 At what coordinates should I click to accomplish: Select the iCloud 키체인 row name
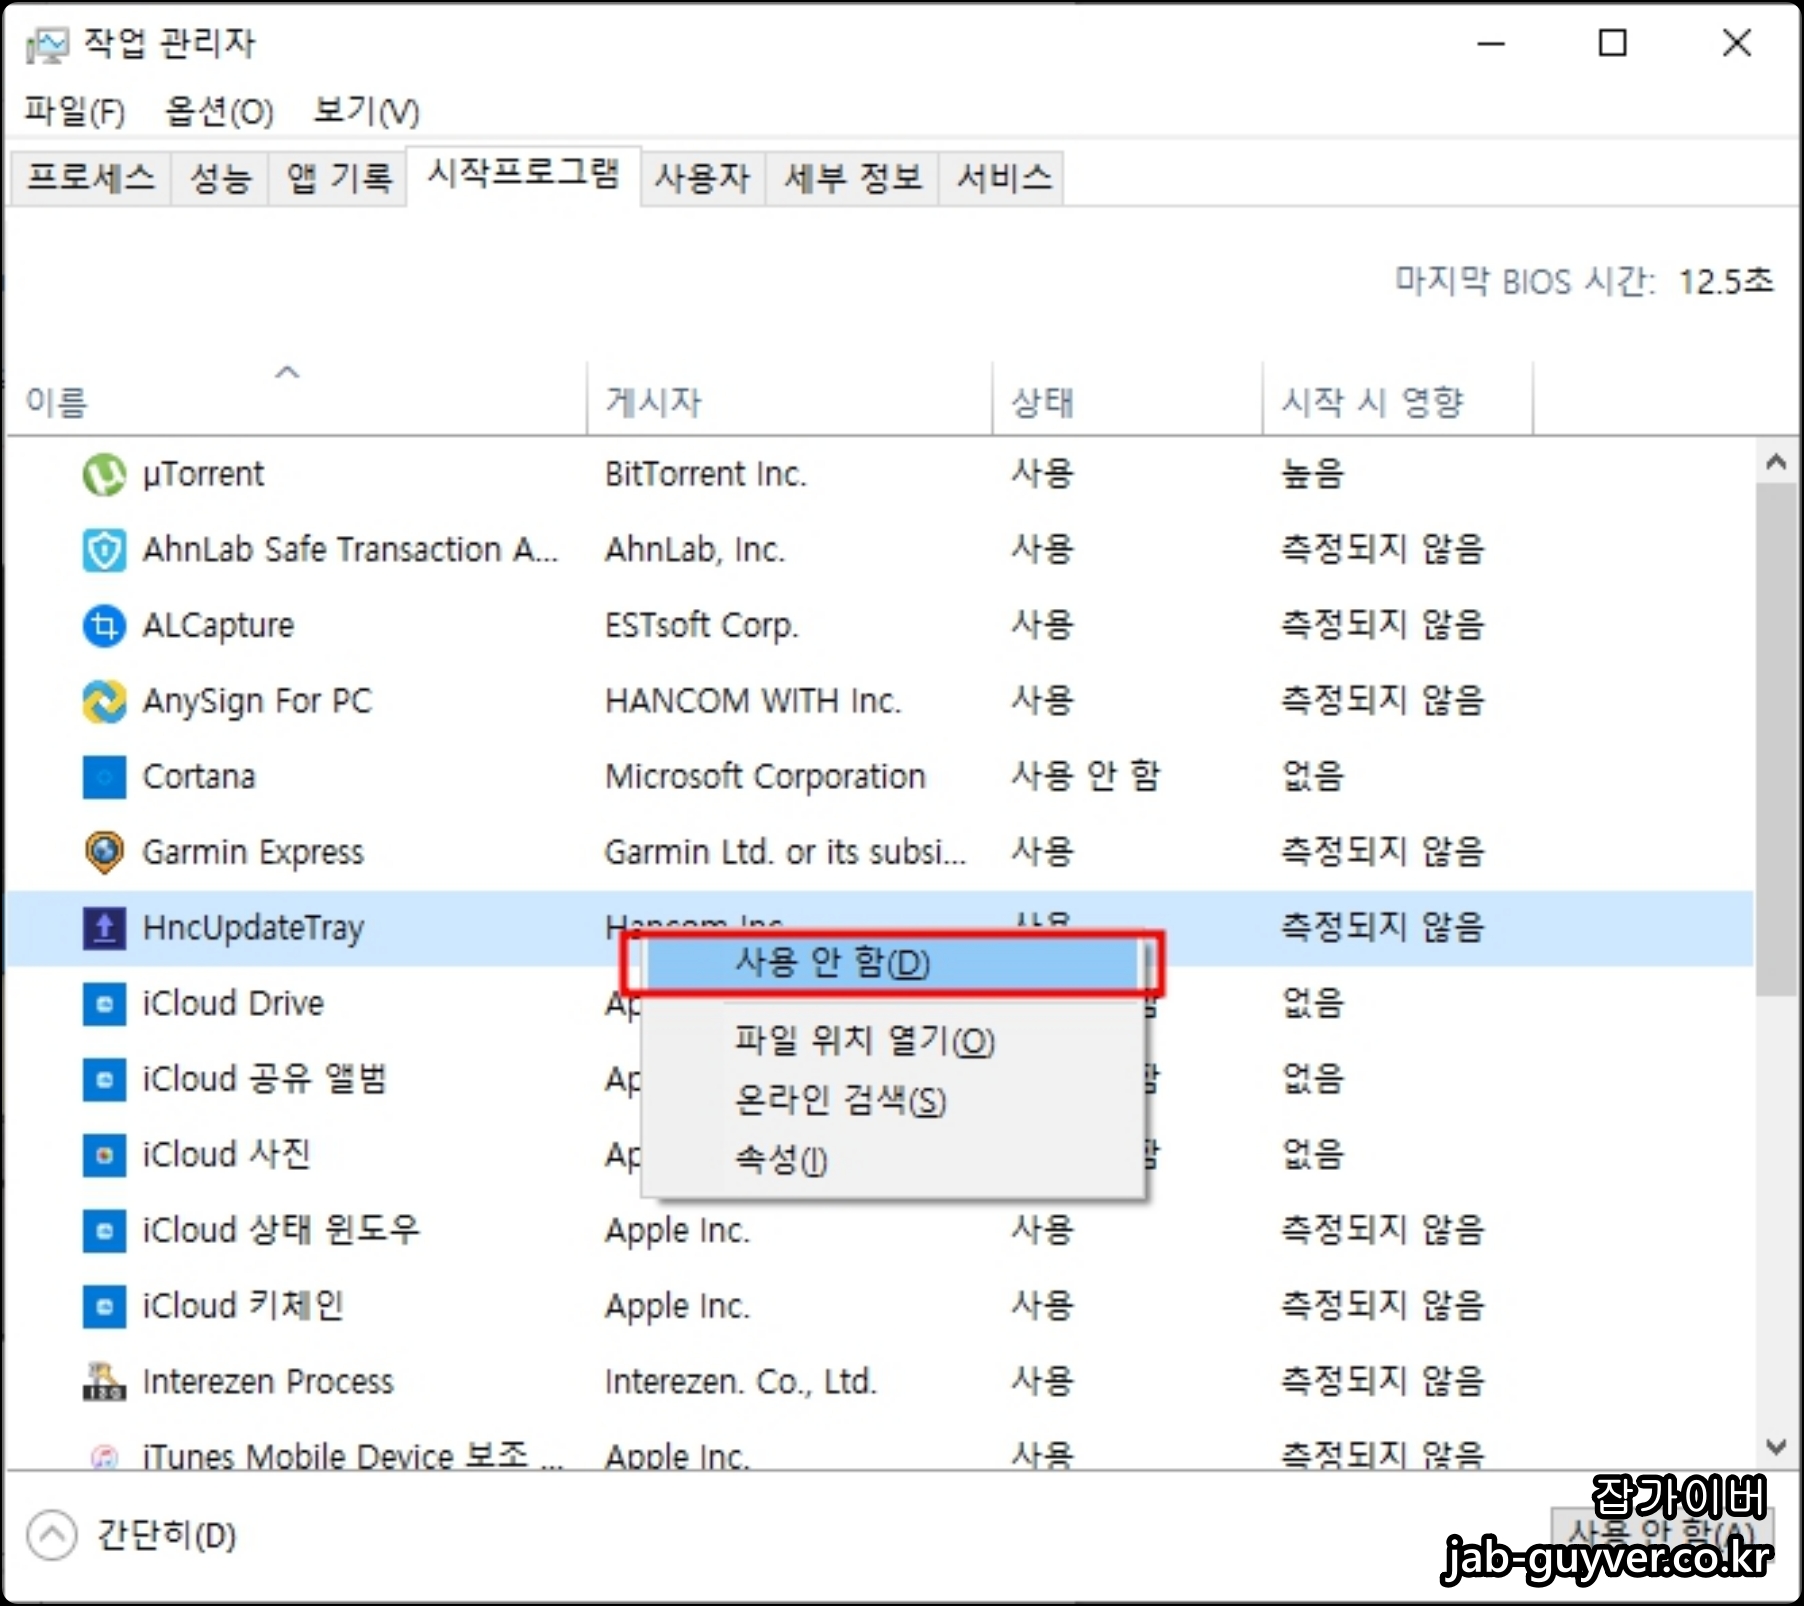point(243,1307)
